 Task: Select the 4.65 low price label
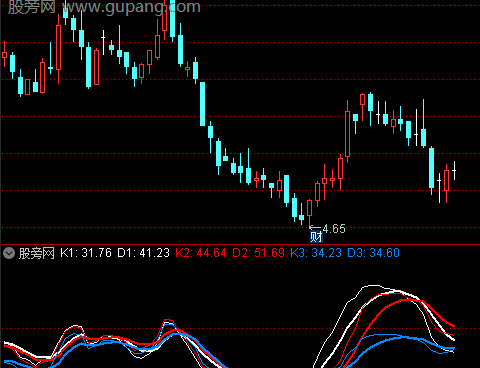334,229
